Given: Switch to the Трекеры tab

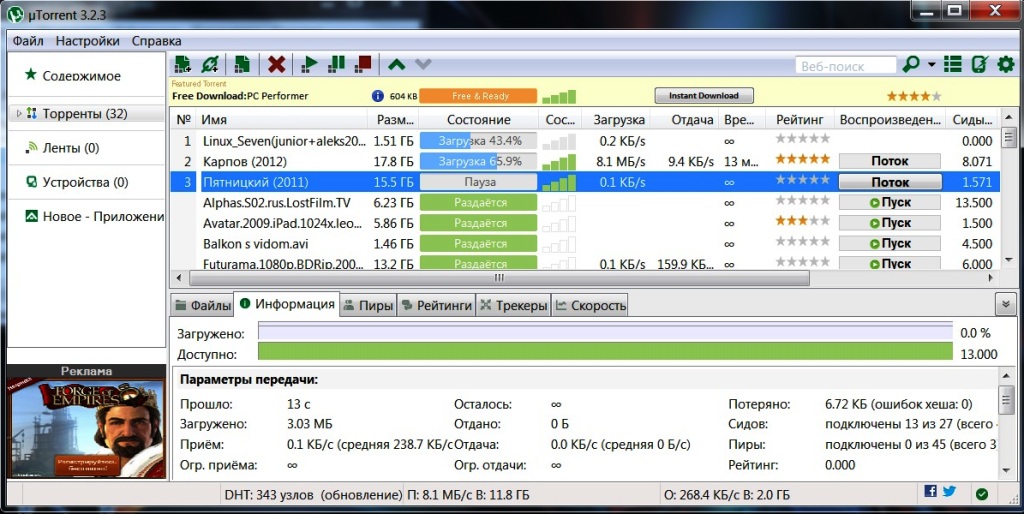Looking at the screenshot, I should (x=514, y=305).
